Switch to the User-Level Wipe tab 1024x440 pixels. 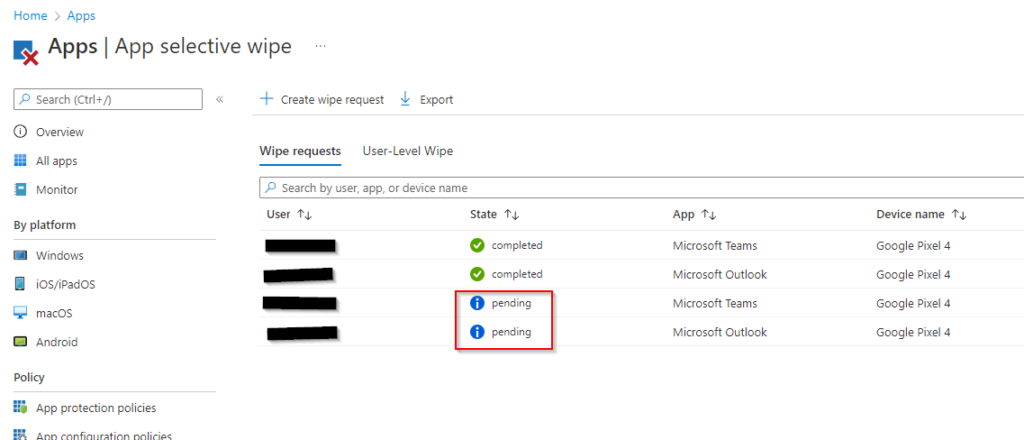tap(407, 151)
